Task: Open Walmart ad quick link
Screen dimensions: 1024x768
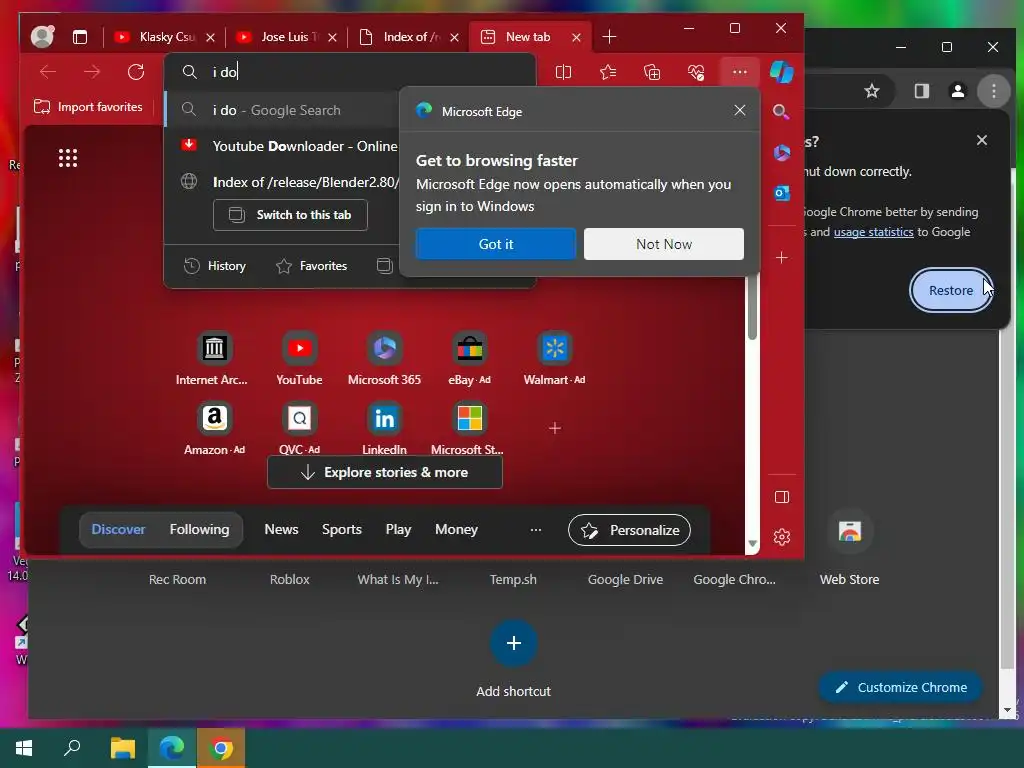Action: [x=554, y=359]
